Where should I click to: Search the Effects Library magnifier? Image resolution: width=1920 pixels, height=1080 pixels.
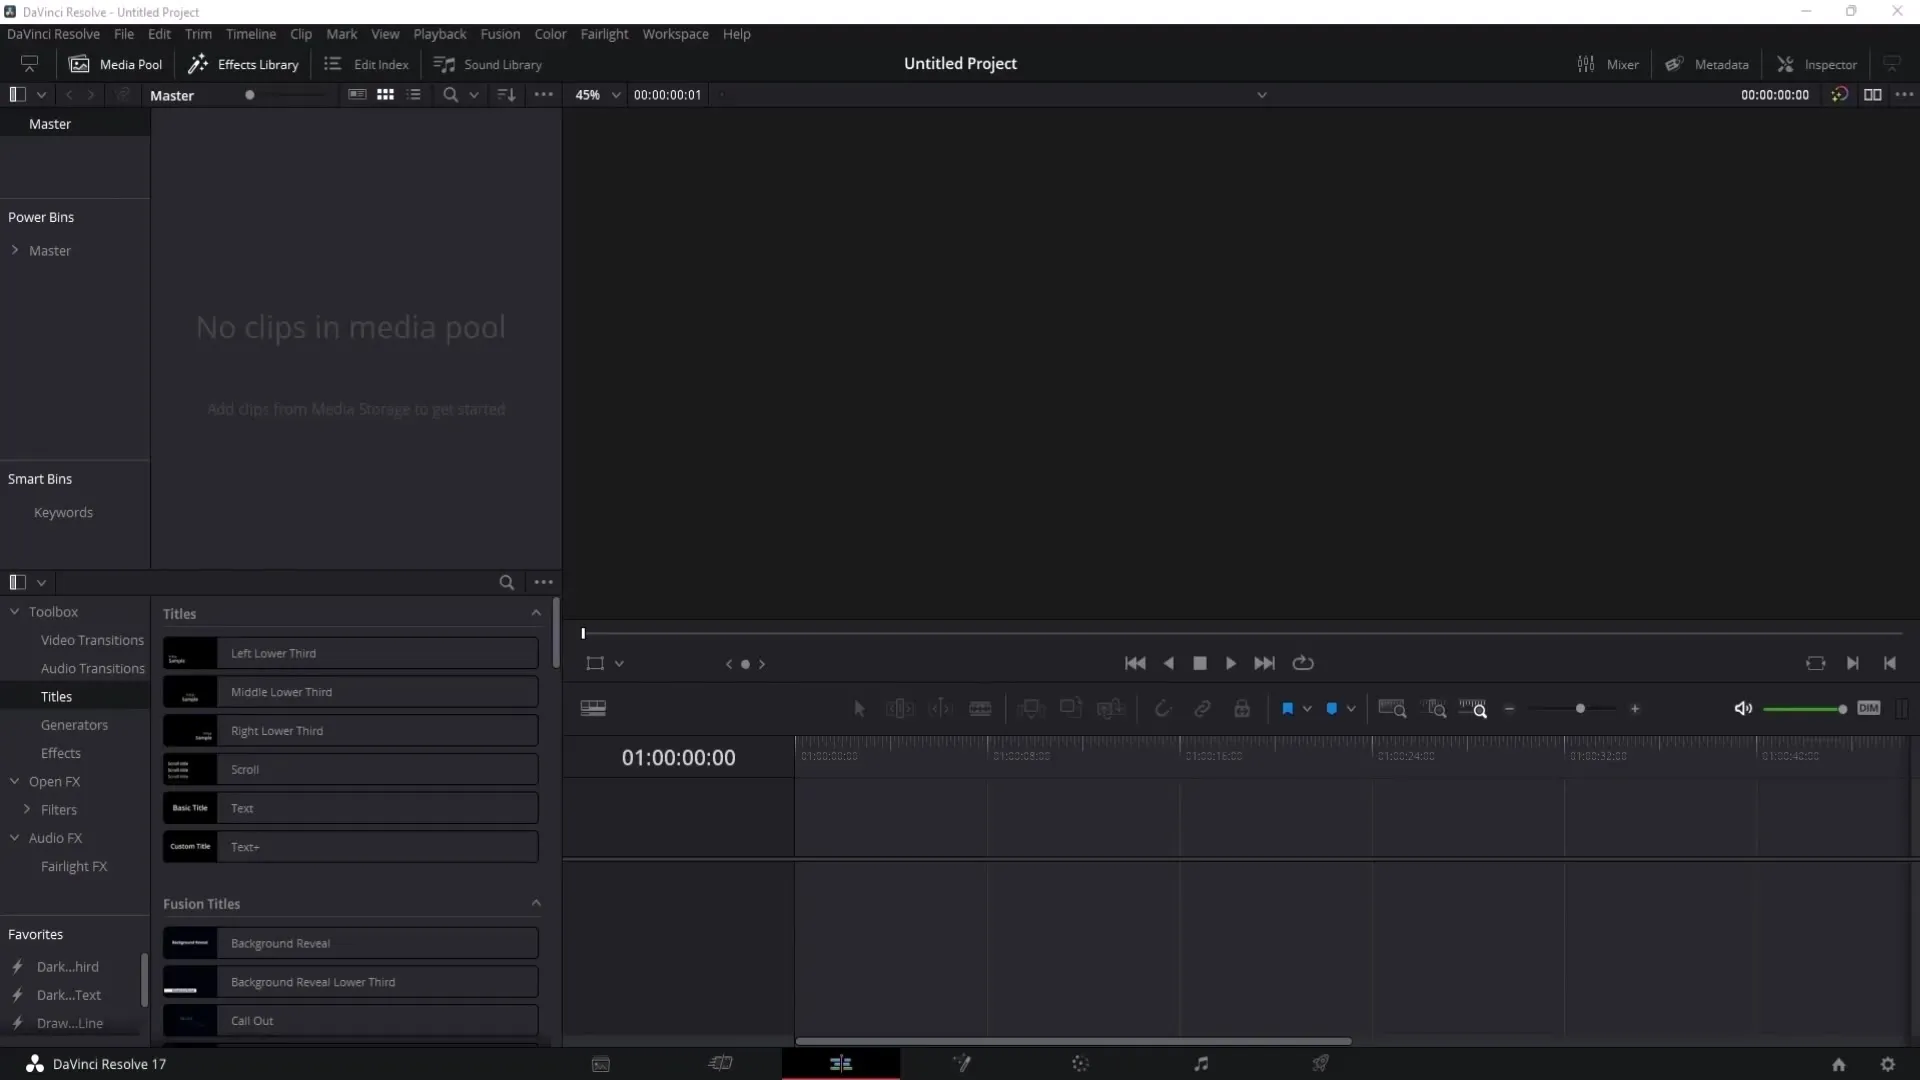tap(507, 582)
